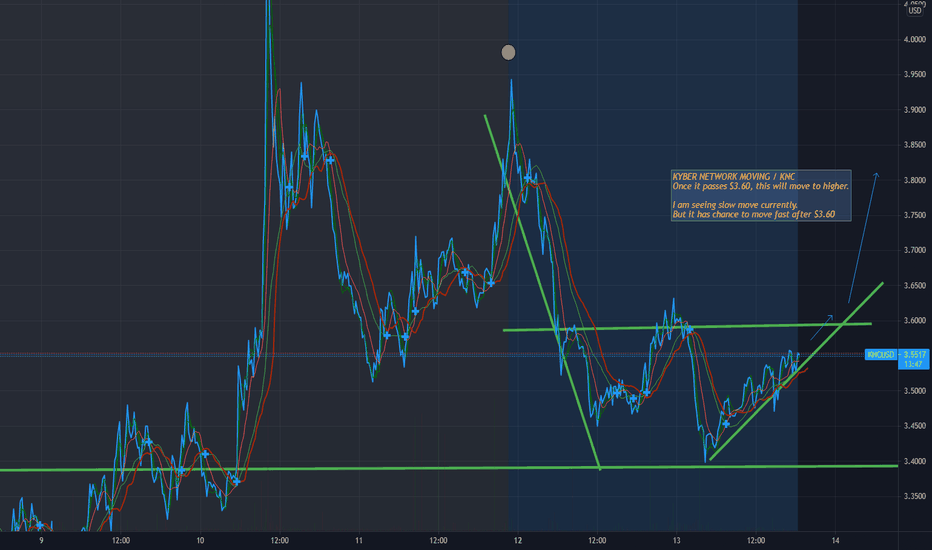Click the 3.4000 price axis label
Image resolution: width=932 pixels, height=550 pixels.
[x=914, y=461]
